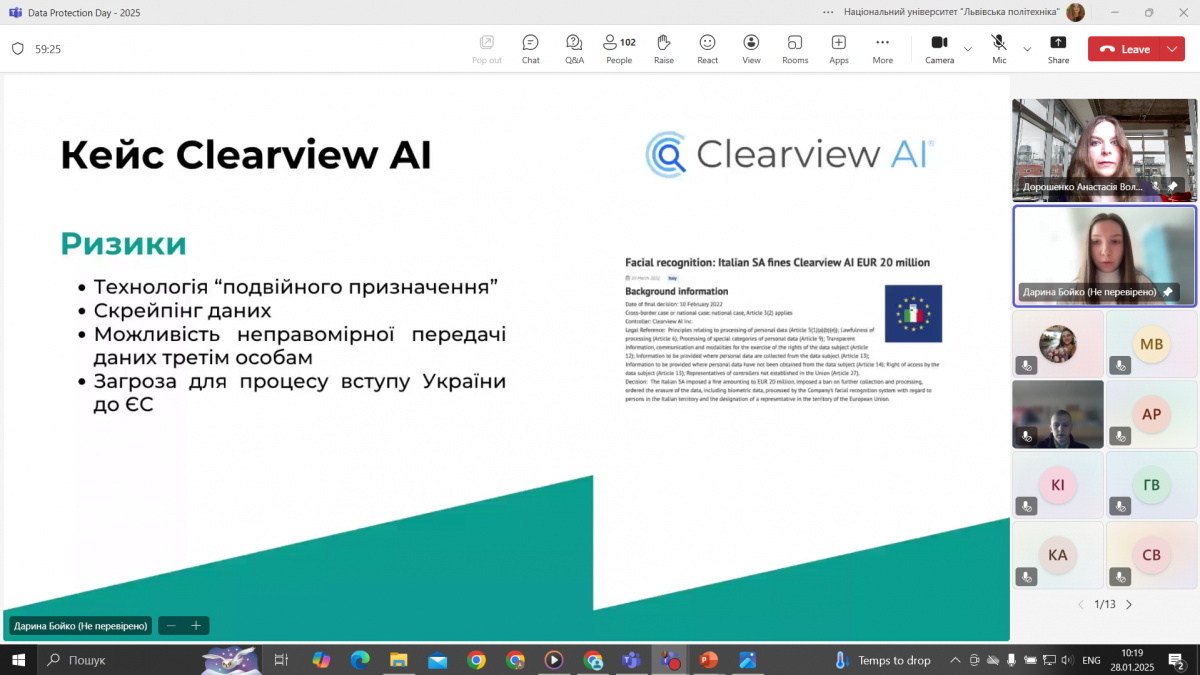Open the Apps panel
This screenshot has height=675, width=1200.
pyautogui.click(x=838, y=48)
